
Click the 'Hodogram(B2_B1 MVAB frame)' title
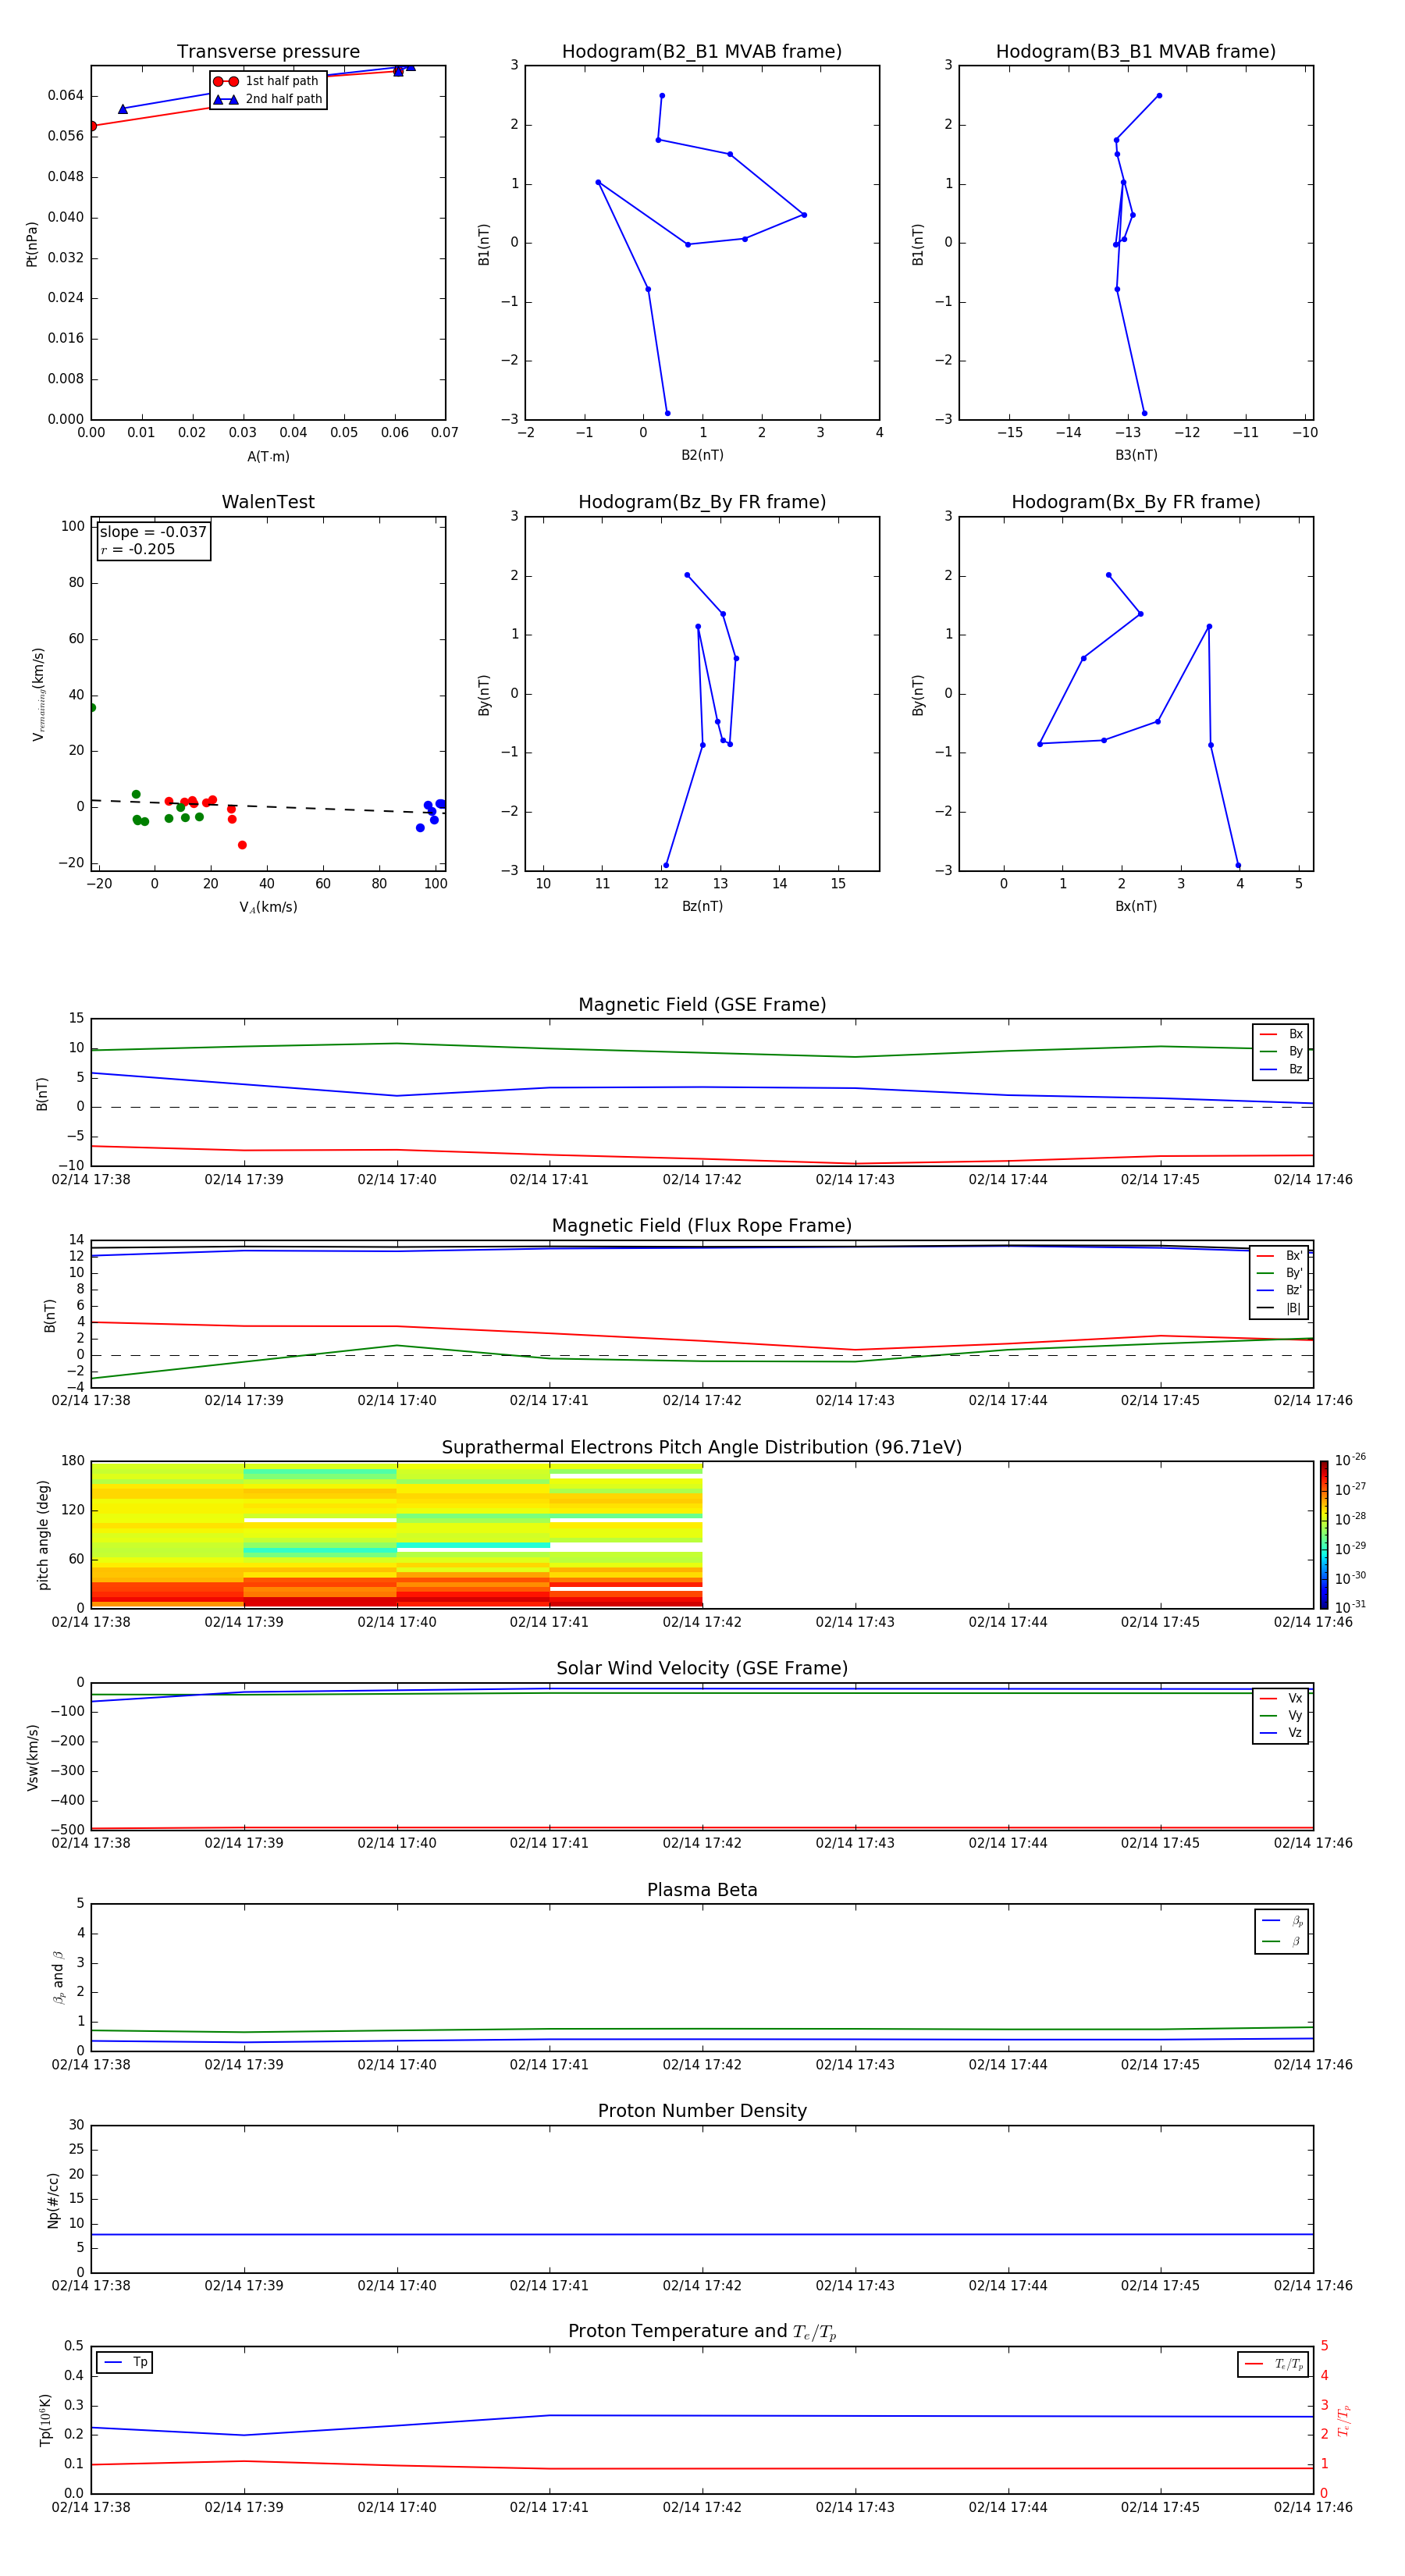(702, 52)
